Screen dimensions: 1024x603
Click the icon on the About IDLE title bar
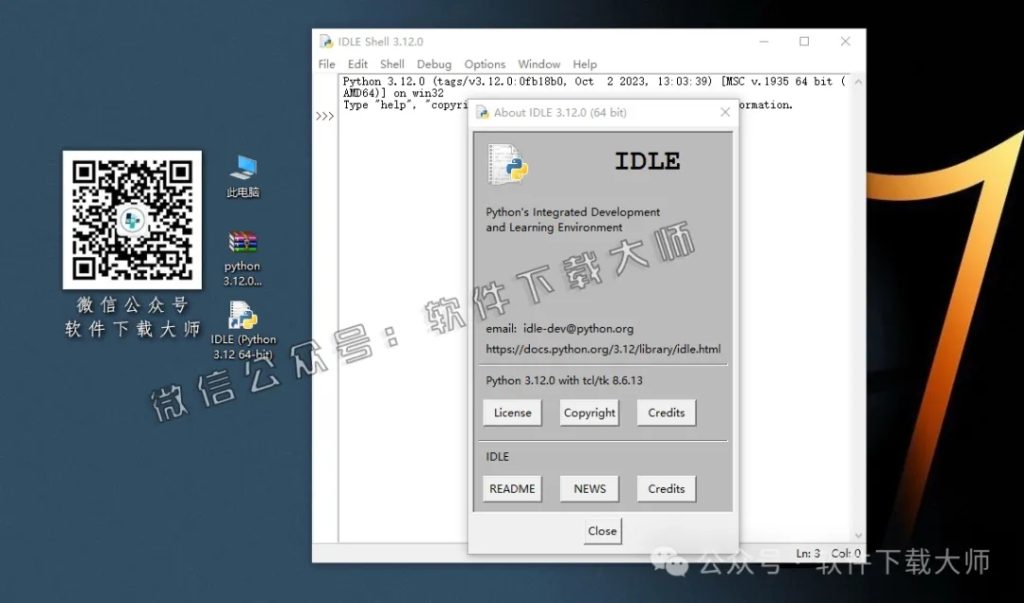pos(482,112)
